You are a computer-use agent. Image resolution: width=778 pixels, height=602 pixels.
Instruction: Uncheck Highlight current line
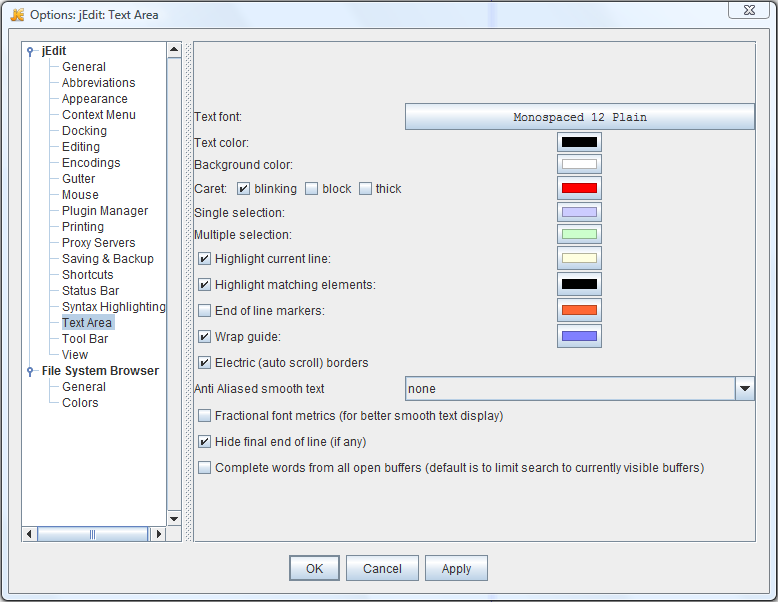(x=204, y=259)
